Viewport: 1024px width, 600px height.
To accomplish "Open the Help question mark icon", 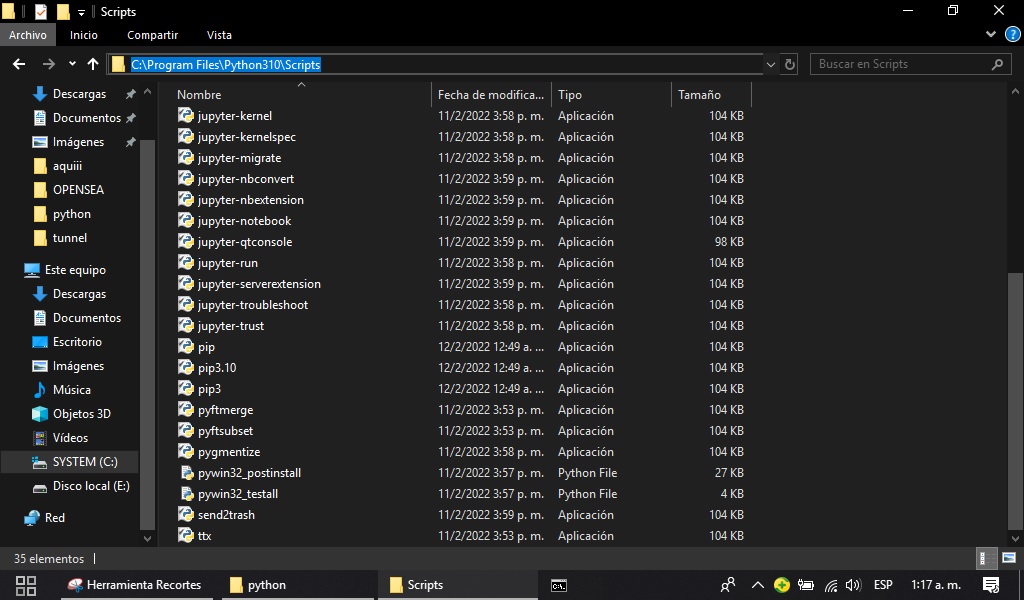I will 1012,35.
